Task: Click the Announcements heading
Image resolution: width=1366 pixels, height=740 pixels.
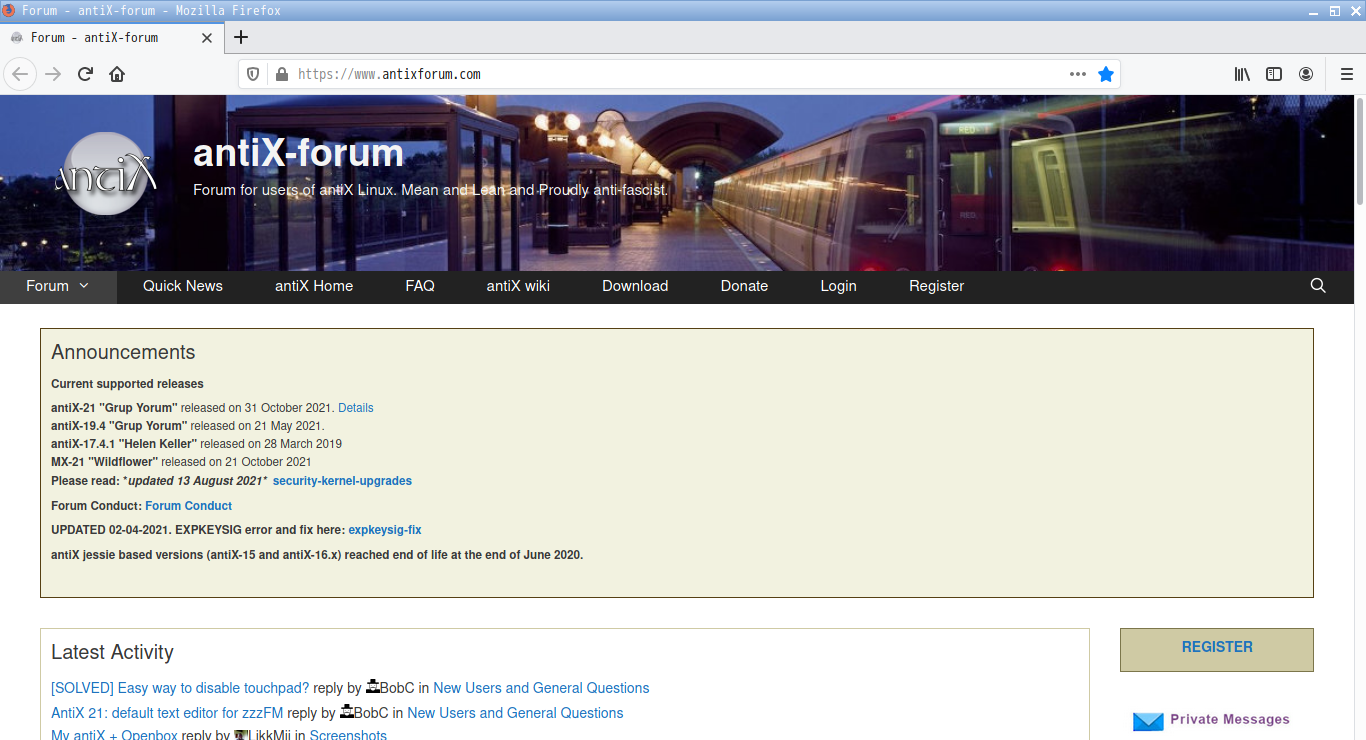Action: [123, 352]
